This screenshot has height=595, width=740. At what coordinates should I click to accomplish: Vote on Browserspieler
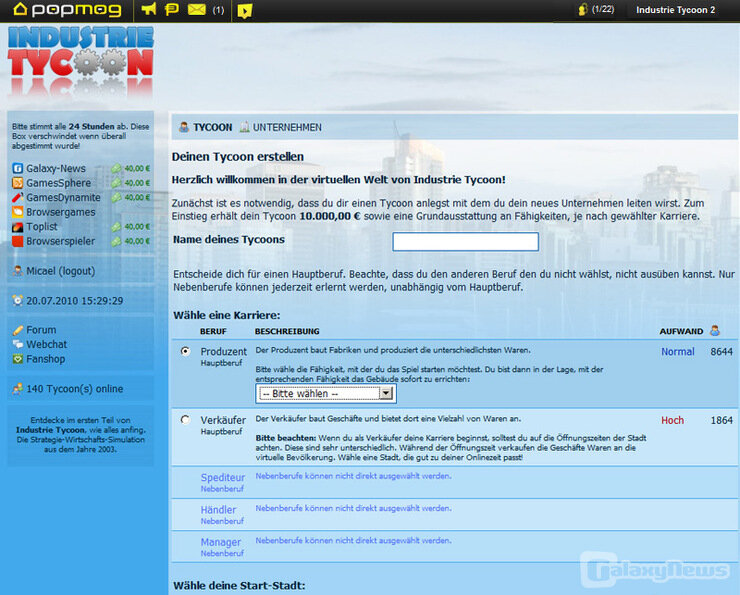click(60, 242)
